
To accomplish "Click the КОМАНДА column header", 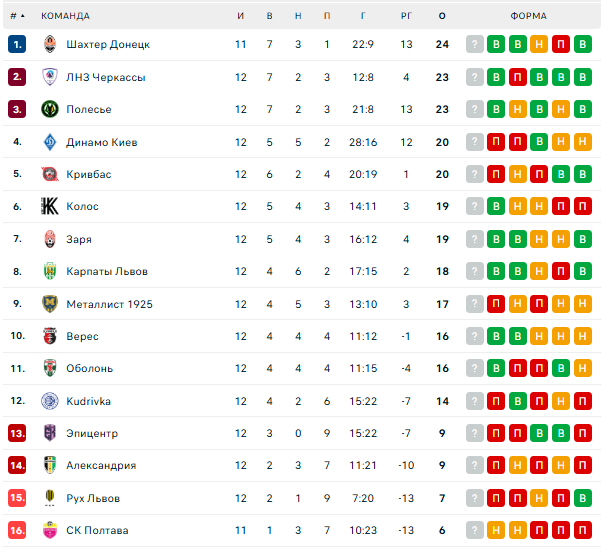I will (65, 16).
